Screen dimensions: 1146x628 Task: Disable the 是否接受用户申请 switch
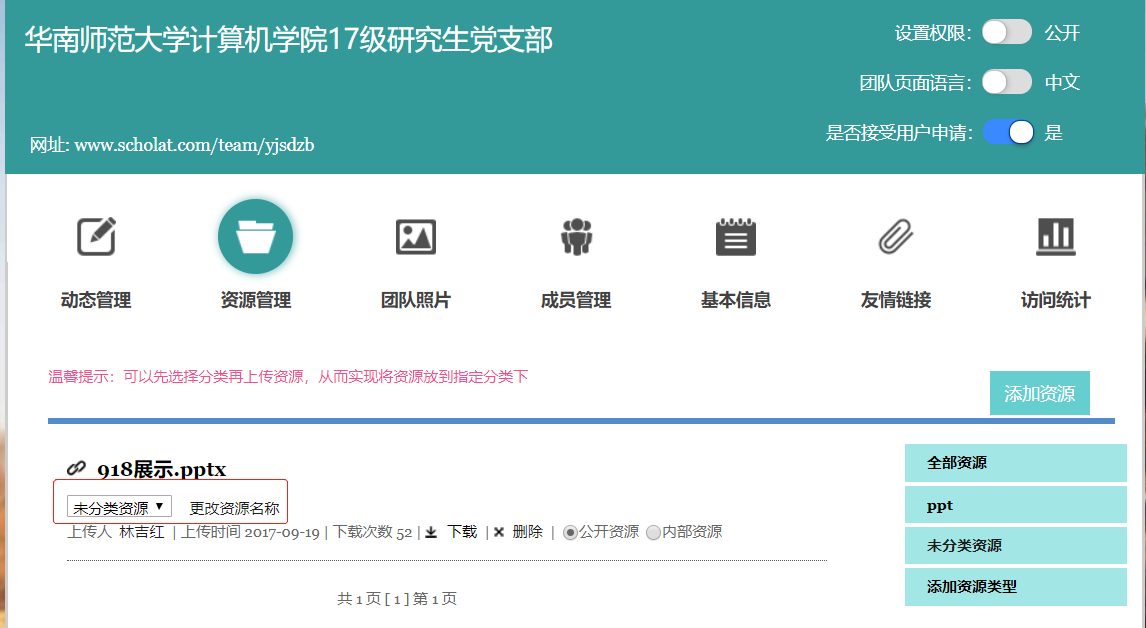[x=1007, y=132]
